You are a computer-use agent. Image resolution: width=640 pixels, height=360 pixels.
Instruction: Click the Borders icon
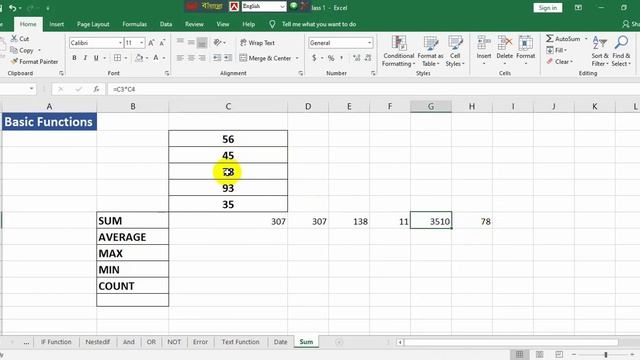(x=118, y=58)
